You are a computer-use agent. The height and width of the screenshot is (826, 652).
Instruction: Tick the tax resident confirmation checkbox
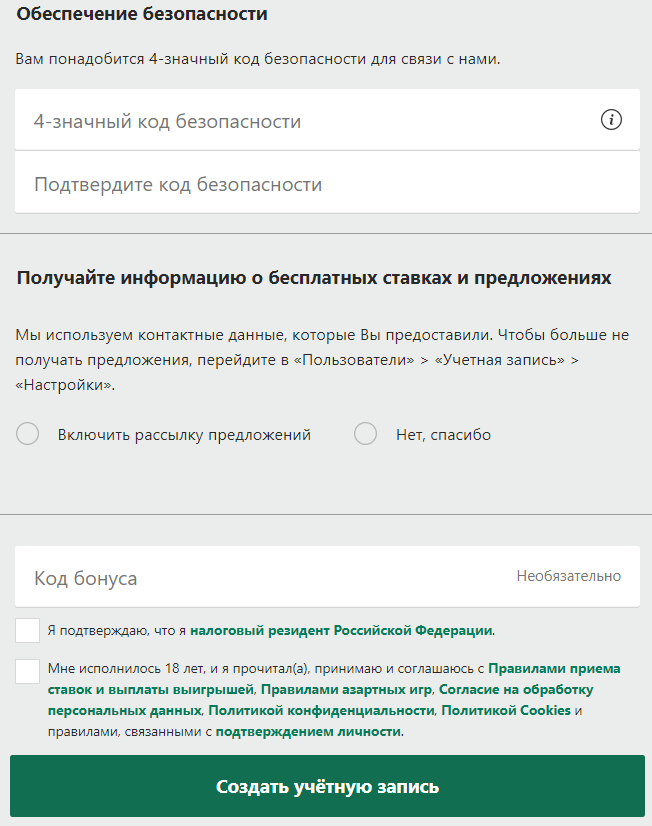pyautogui.click(x=27, y=631)
